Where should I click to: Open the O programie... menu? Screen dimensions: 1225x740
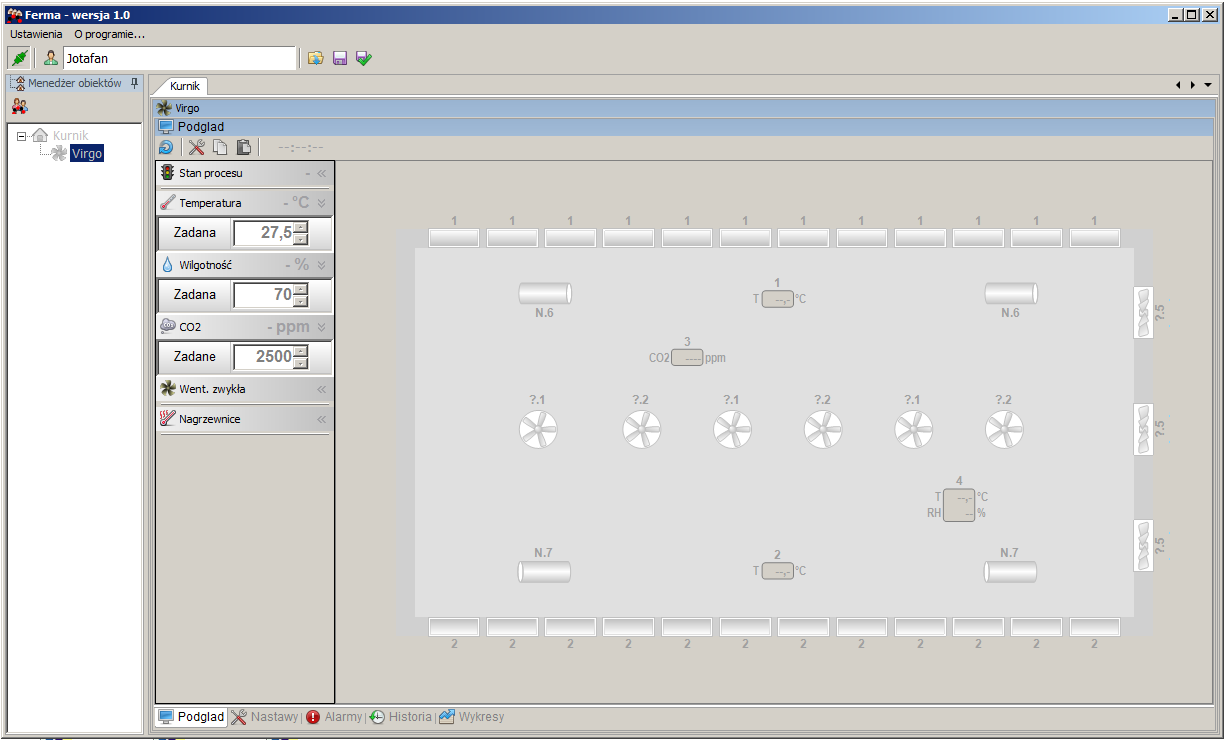point(110,34)
